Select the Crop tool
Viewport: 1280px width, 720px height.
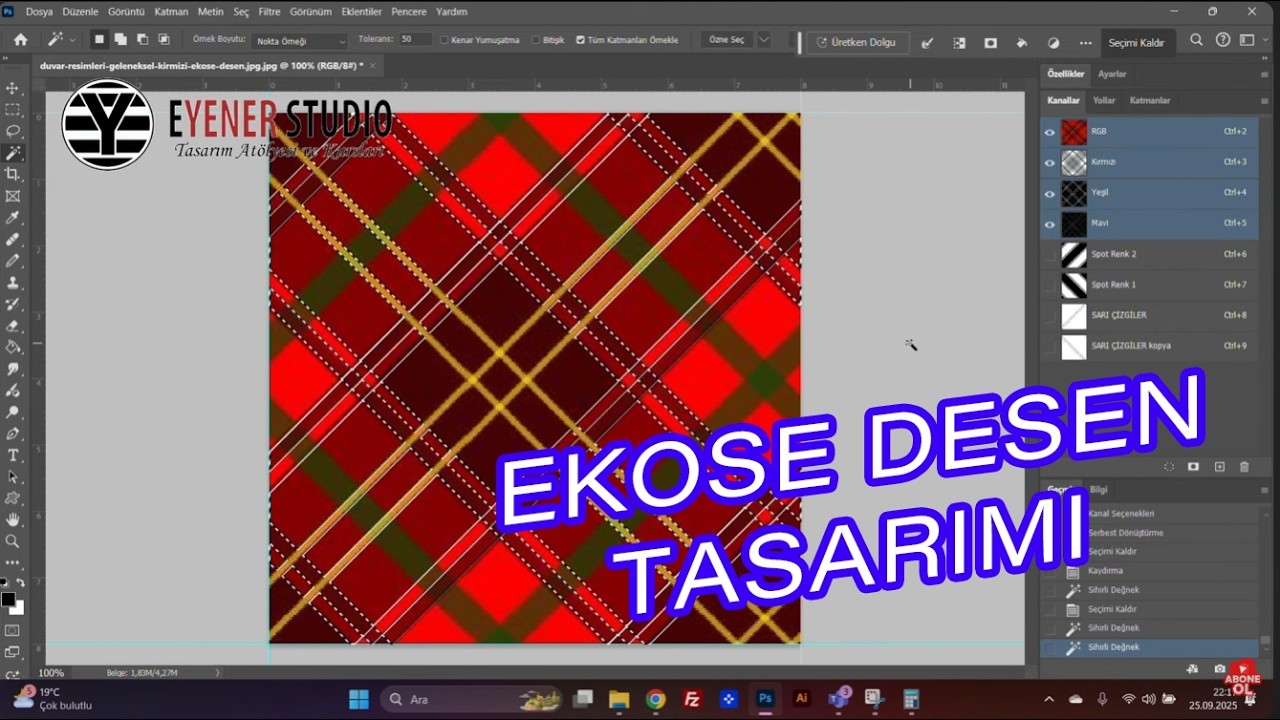[x=13, y=174]
